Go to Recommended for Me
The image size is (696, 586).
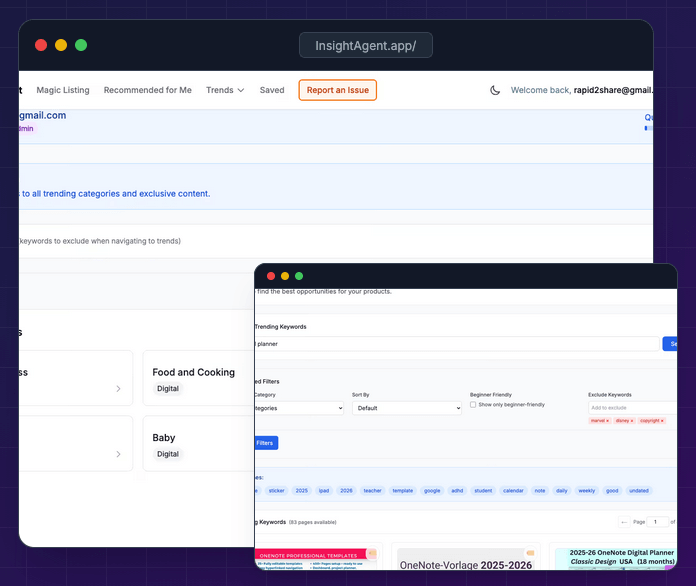point(147,90)
